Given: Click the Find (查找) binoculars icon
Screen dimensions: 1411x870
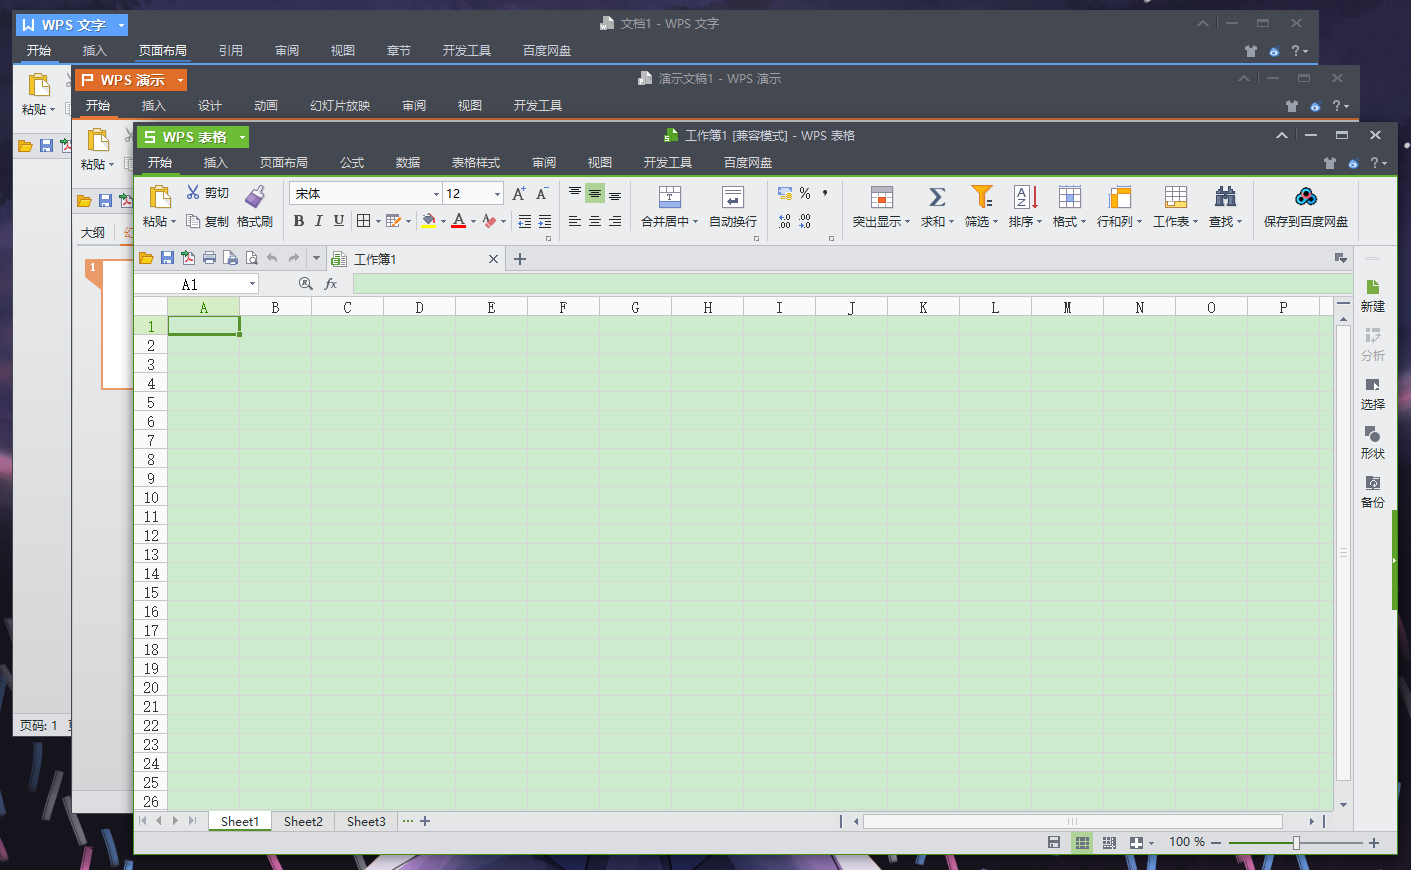Looking at the screenshot, I should (x=1224, y=197).
